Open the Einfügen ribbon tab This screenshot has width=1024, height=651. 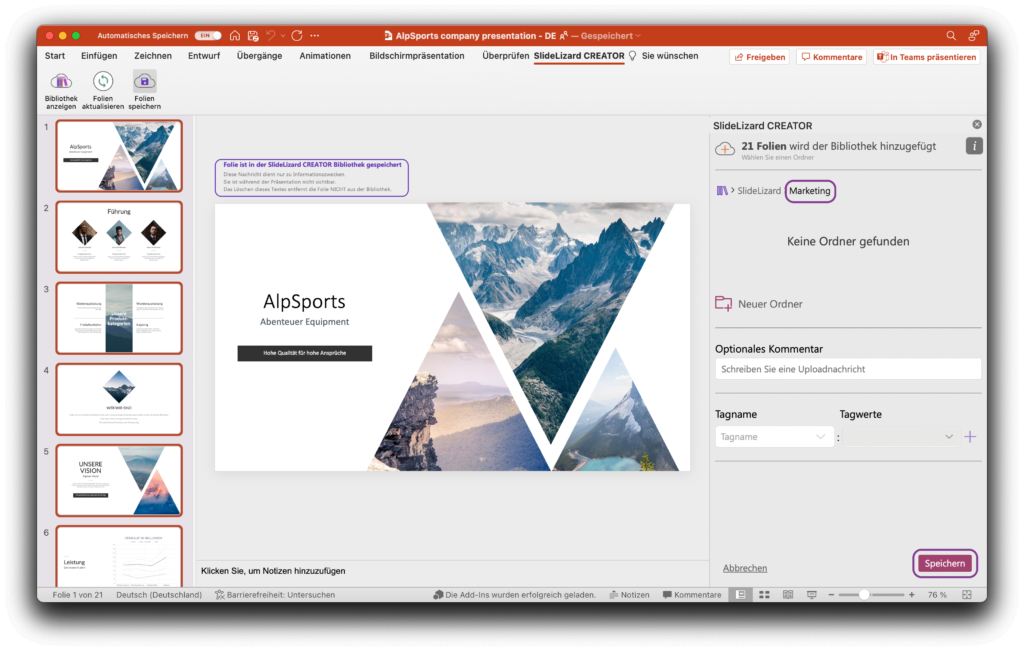coord(99,56)
